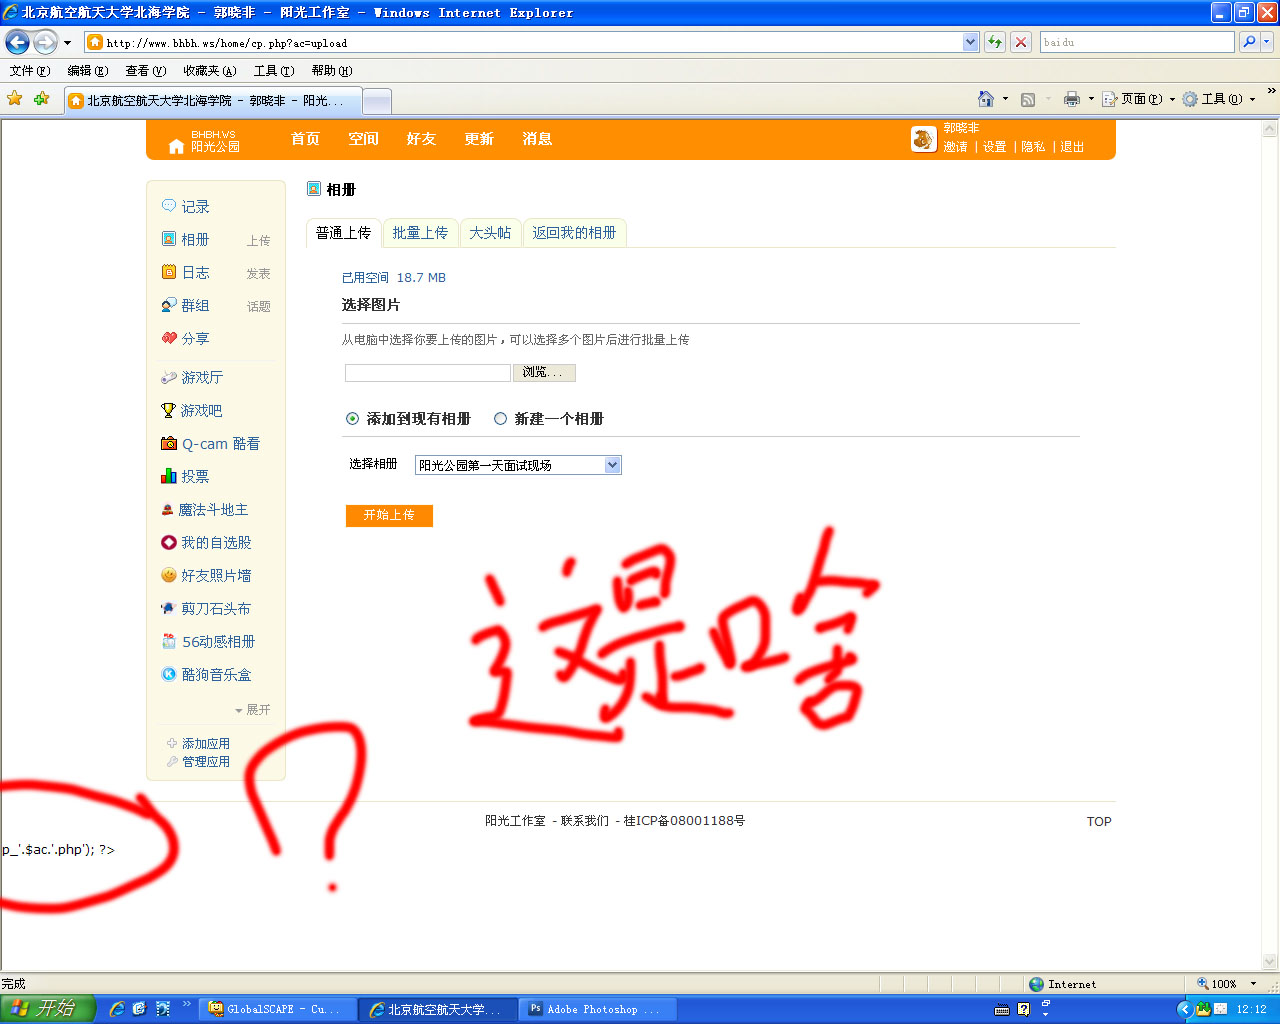The width and height of the screenshot is (1280, 1024).
Task: Select the 日志 blog icon in sidebar
Action: (170, 272)
